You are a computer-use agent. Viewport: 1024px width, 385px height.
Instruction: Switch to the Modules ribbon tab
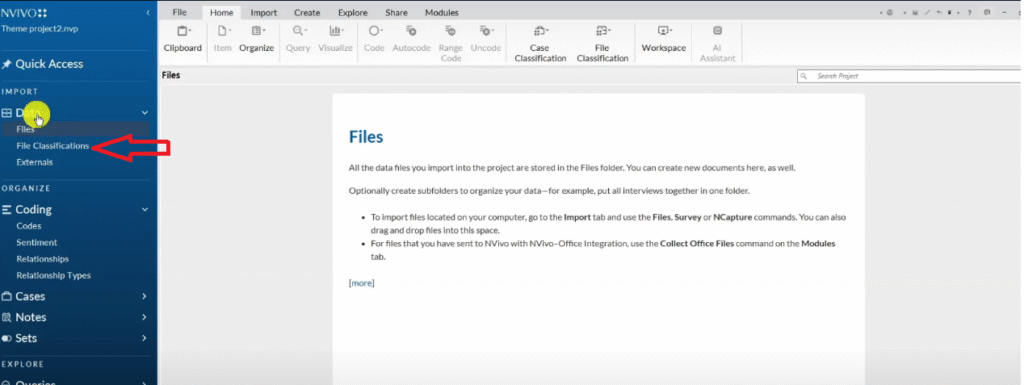coord(441,12)
